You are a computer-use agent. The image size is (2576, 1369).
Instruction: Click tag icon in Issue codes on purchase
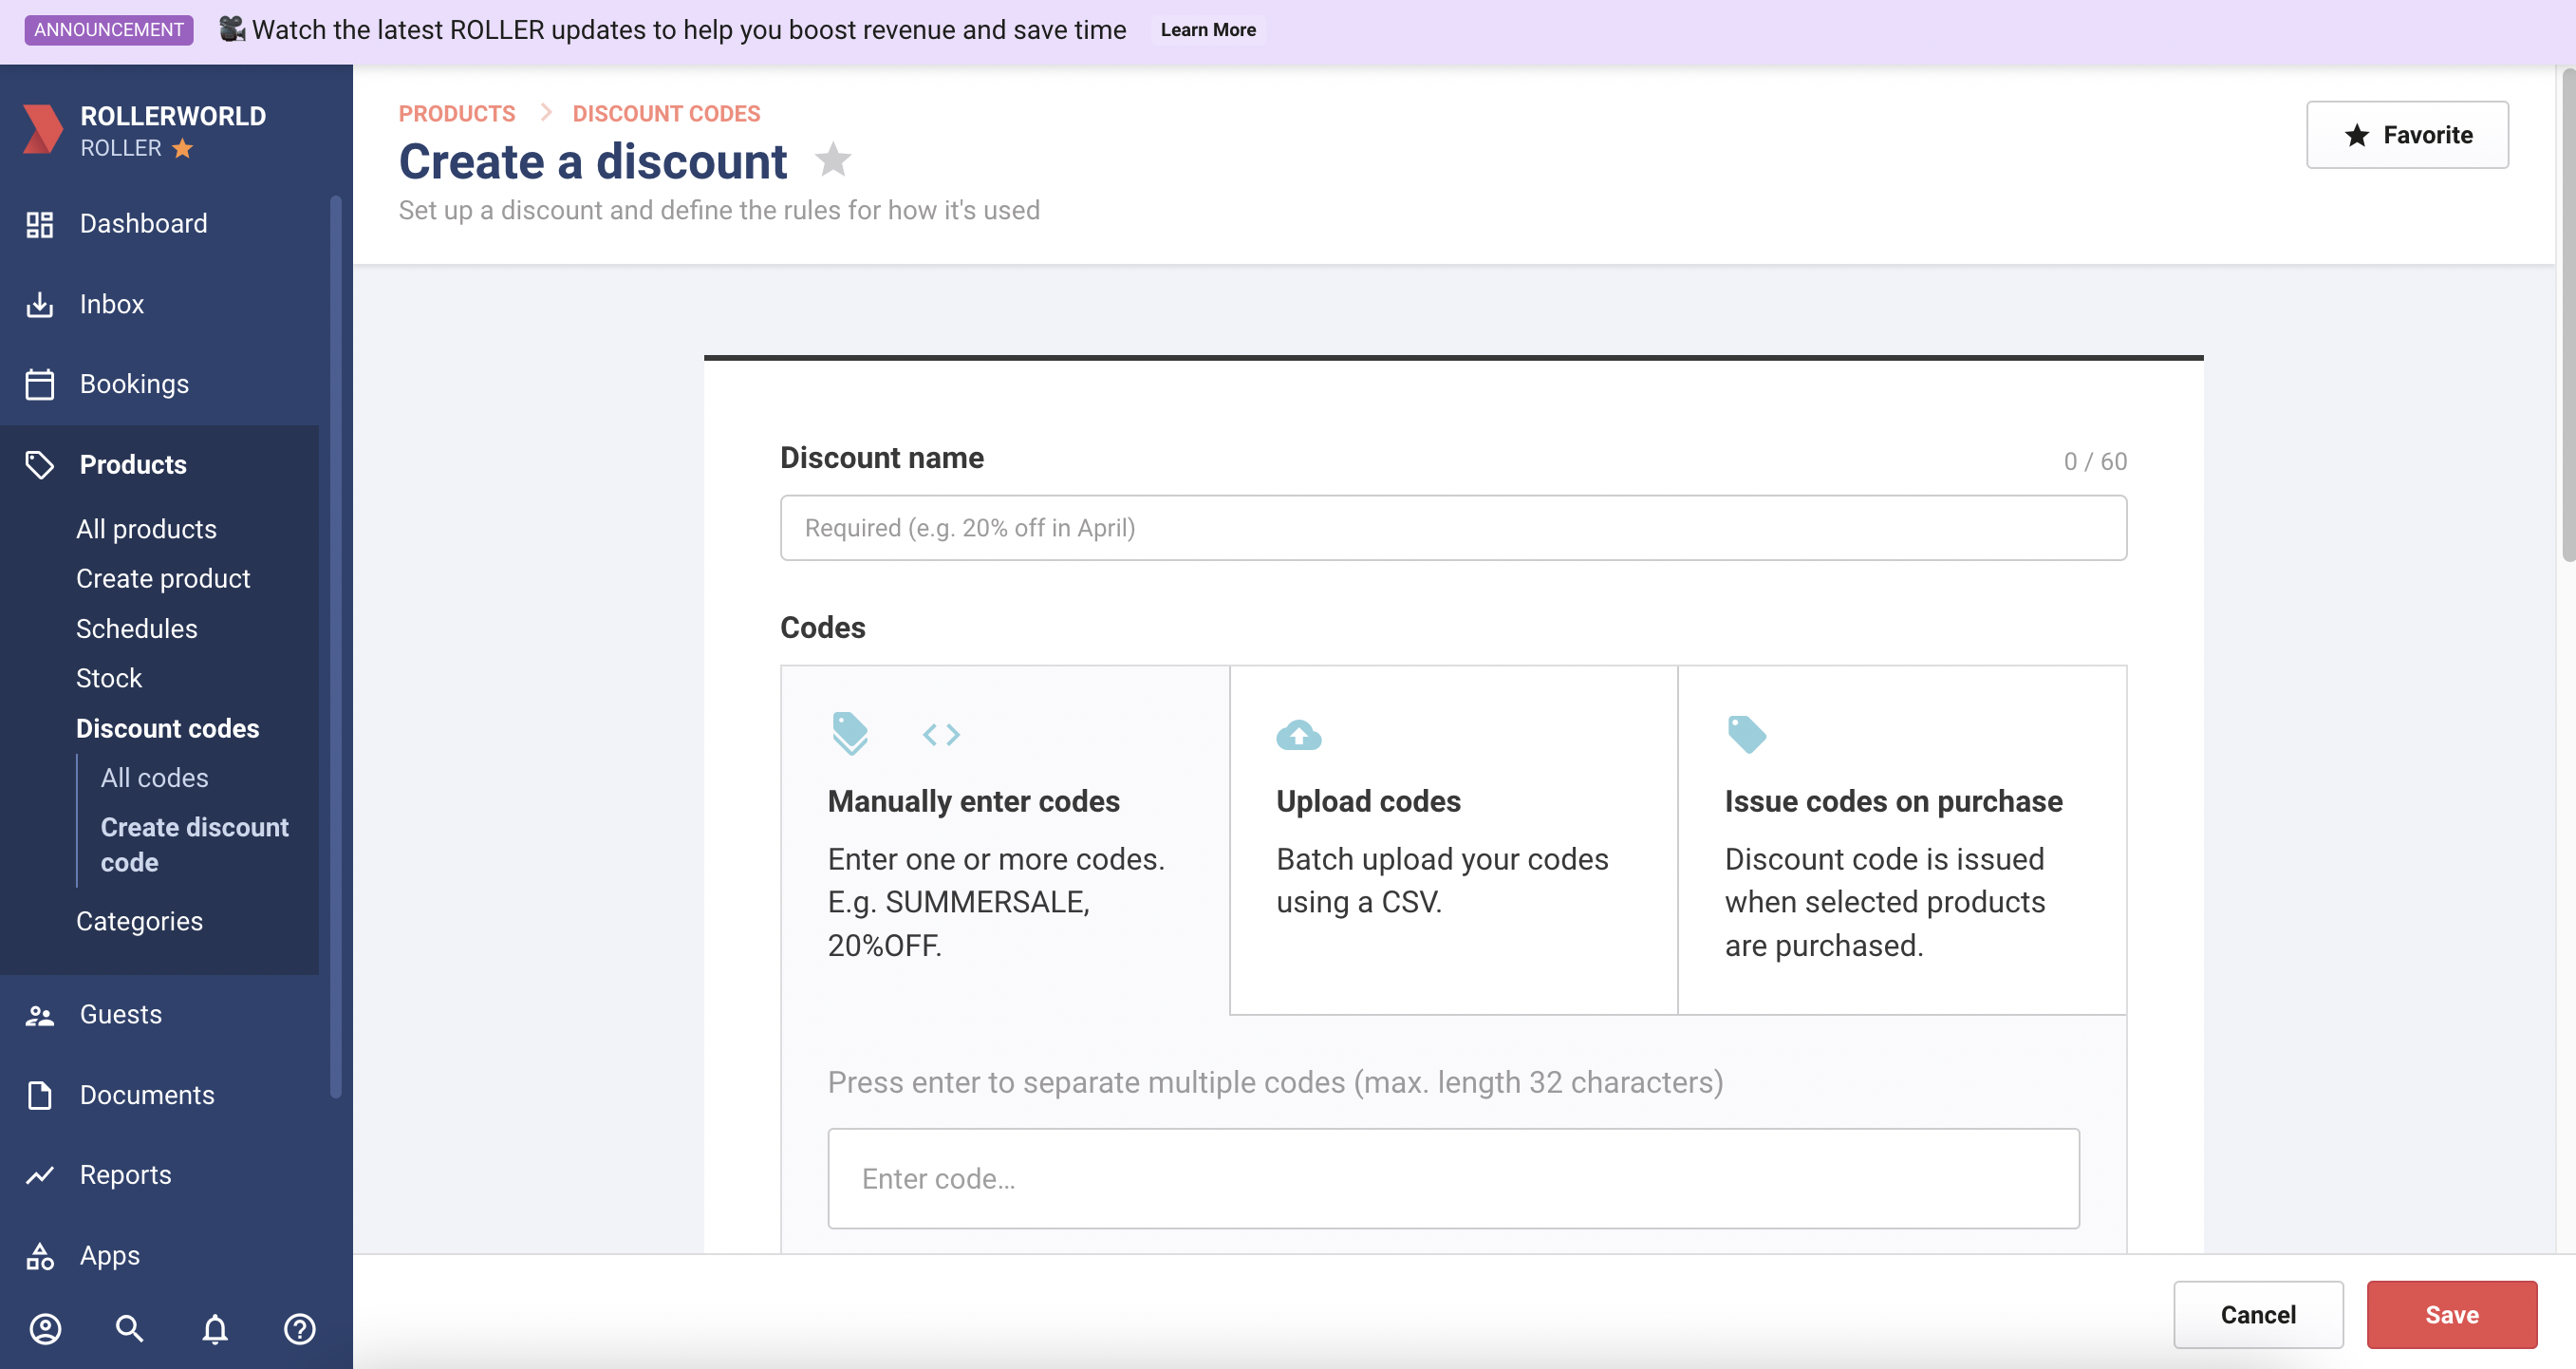coord(1747,734)
